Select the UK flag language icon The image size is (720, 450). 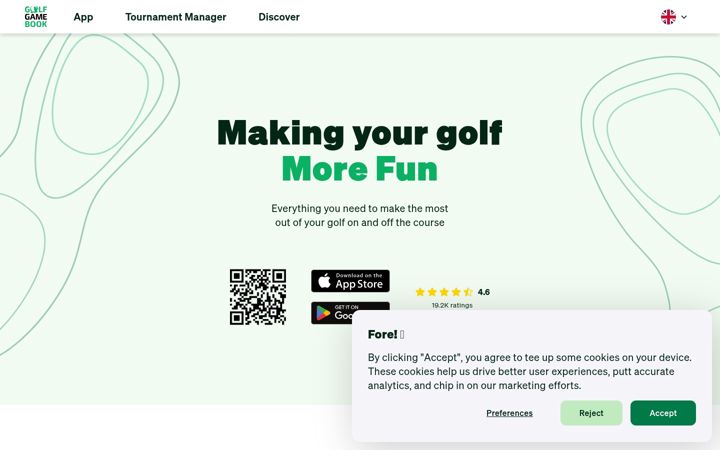(x=668, y=17)
